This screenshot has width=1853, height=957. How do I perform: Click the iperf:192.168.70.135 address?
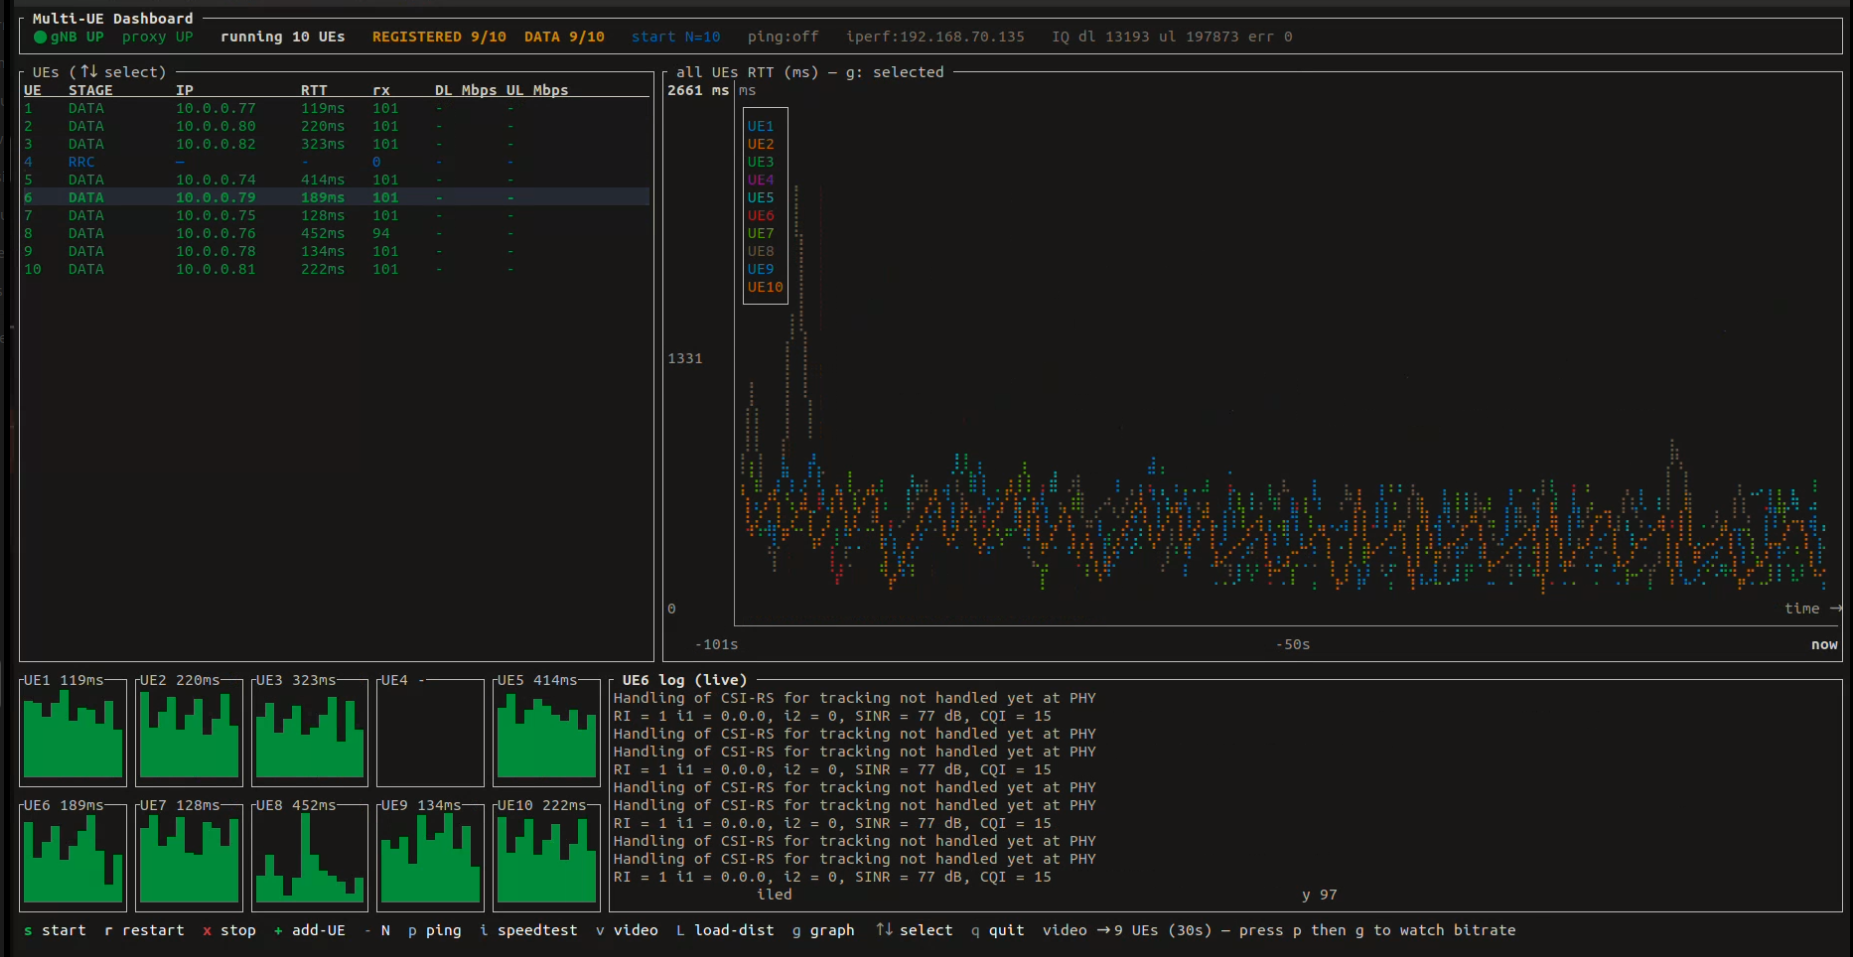coord(935,37)
